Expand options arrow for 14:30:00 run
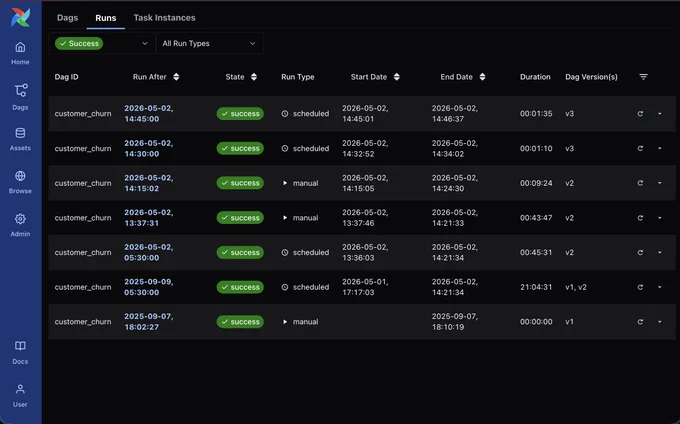The width and height of the screenshot is (680, 424). [660, 148]
